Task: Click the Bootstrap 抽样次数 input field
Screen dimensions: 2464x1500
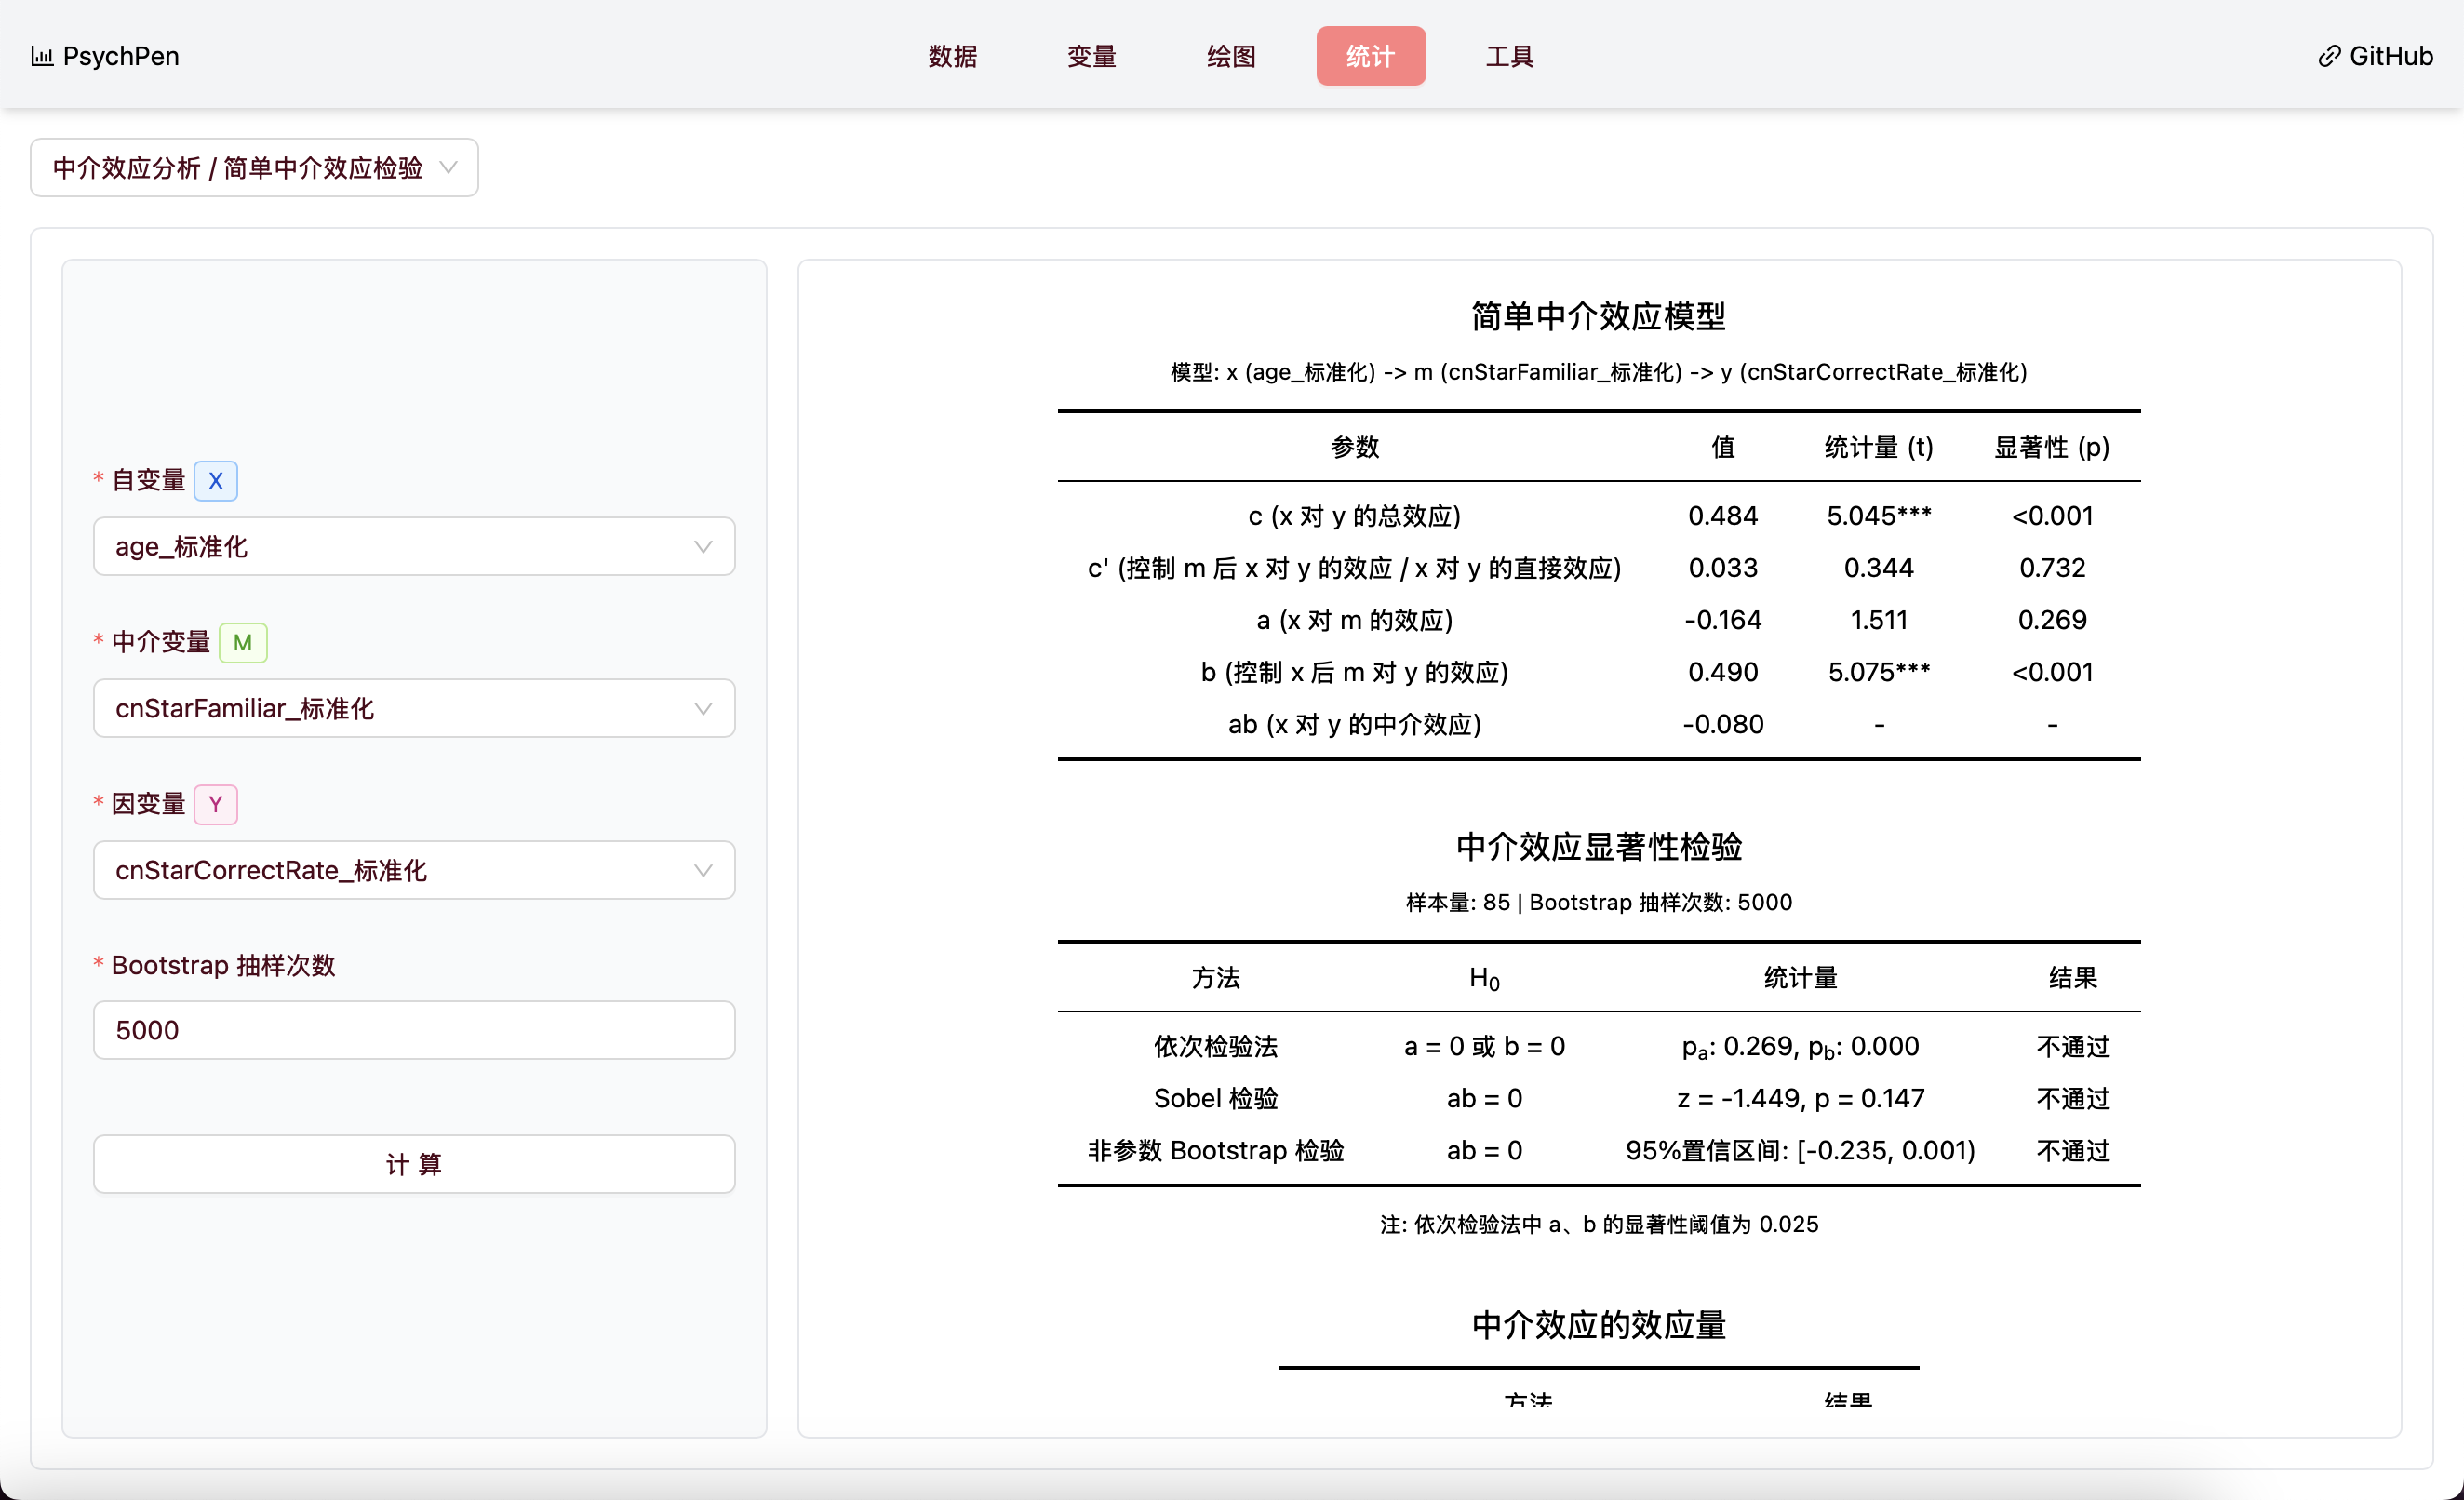Action: click(x=414, y=1030)
